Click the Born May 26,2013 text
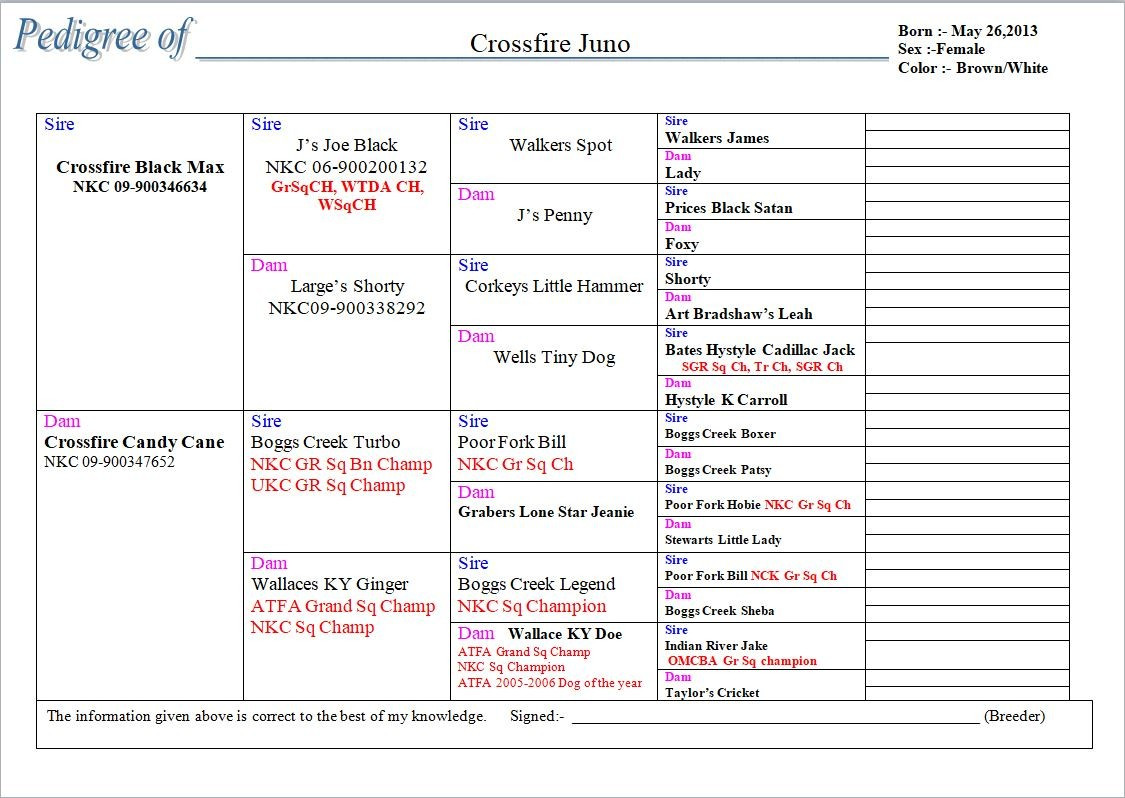This screenshot has width=1125, height=798. coord(967,31)
